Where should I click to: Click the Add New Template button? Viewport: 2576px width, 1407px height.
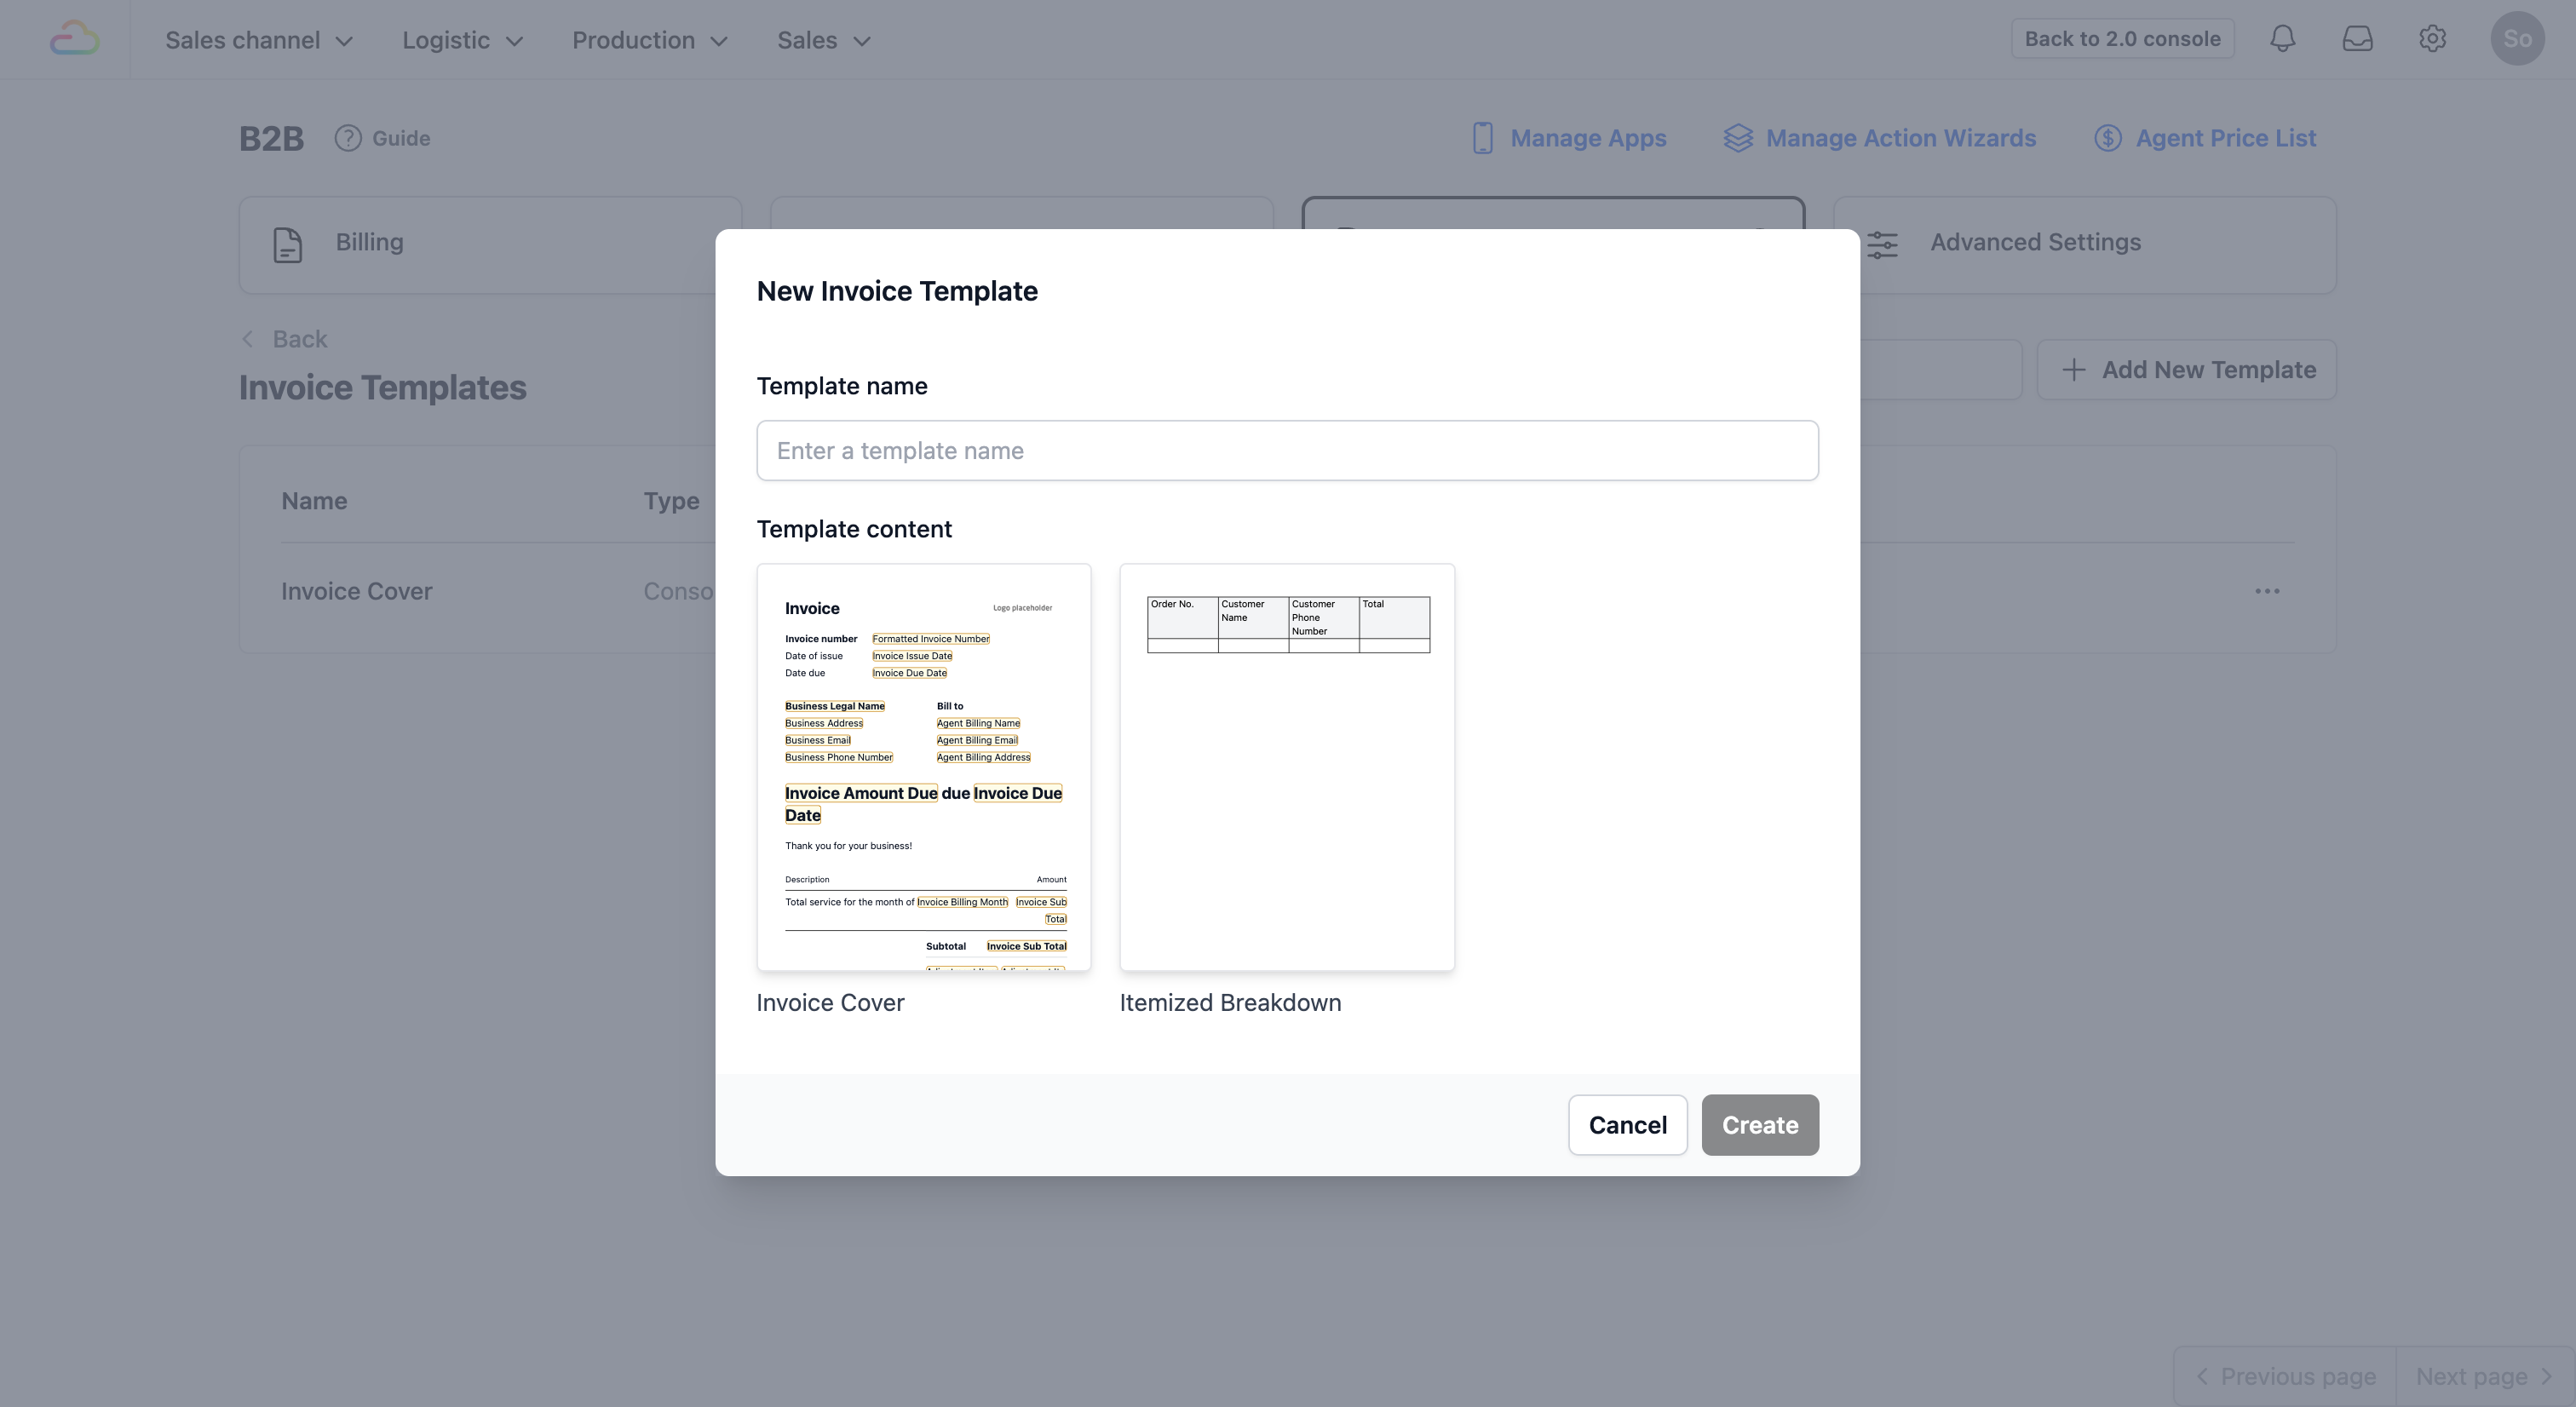2187,370
